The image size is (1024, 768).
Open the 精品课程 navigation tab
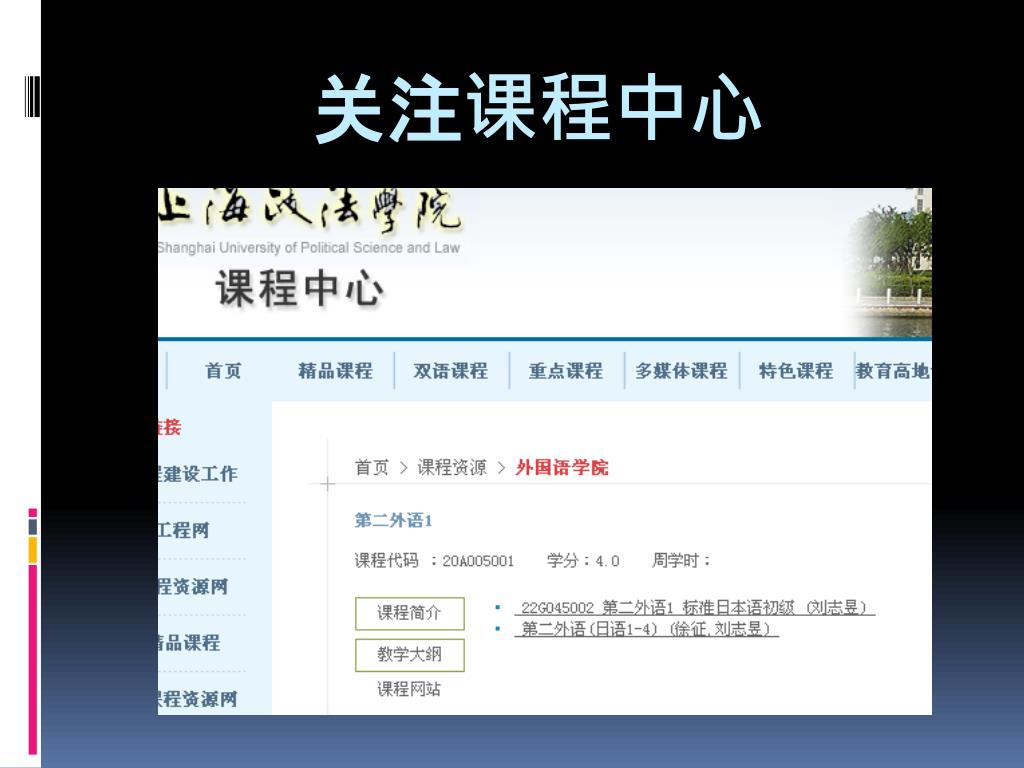pos(336,371)
